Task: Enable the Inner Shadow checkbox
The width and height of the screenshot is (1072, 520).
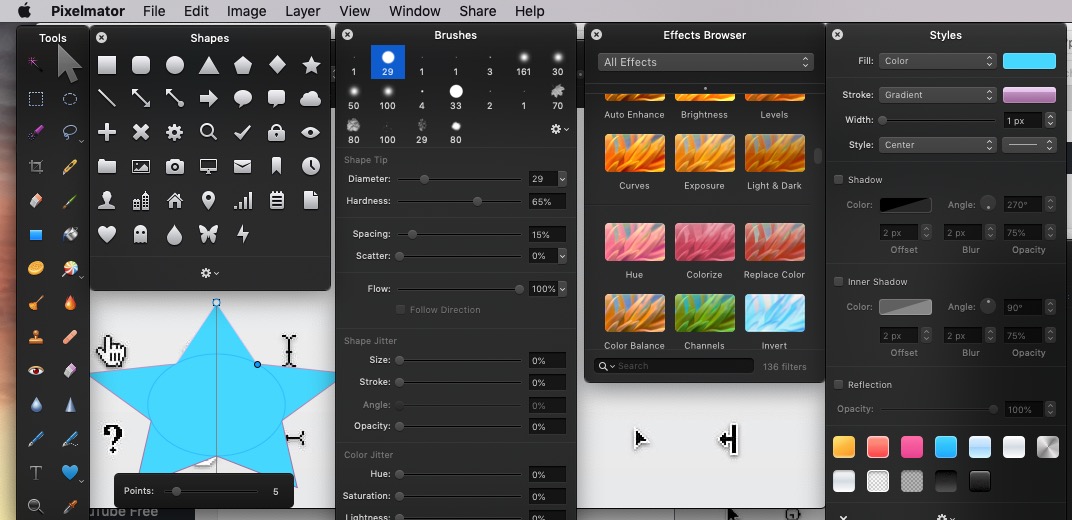Action: click(x=838, y=282)
